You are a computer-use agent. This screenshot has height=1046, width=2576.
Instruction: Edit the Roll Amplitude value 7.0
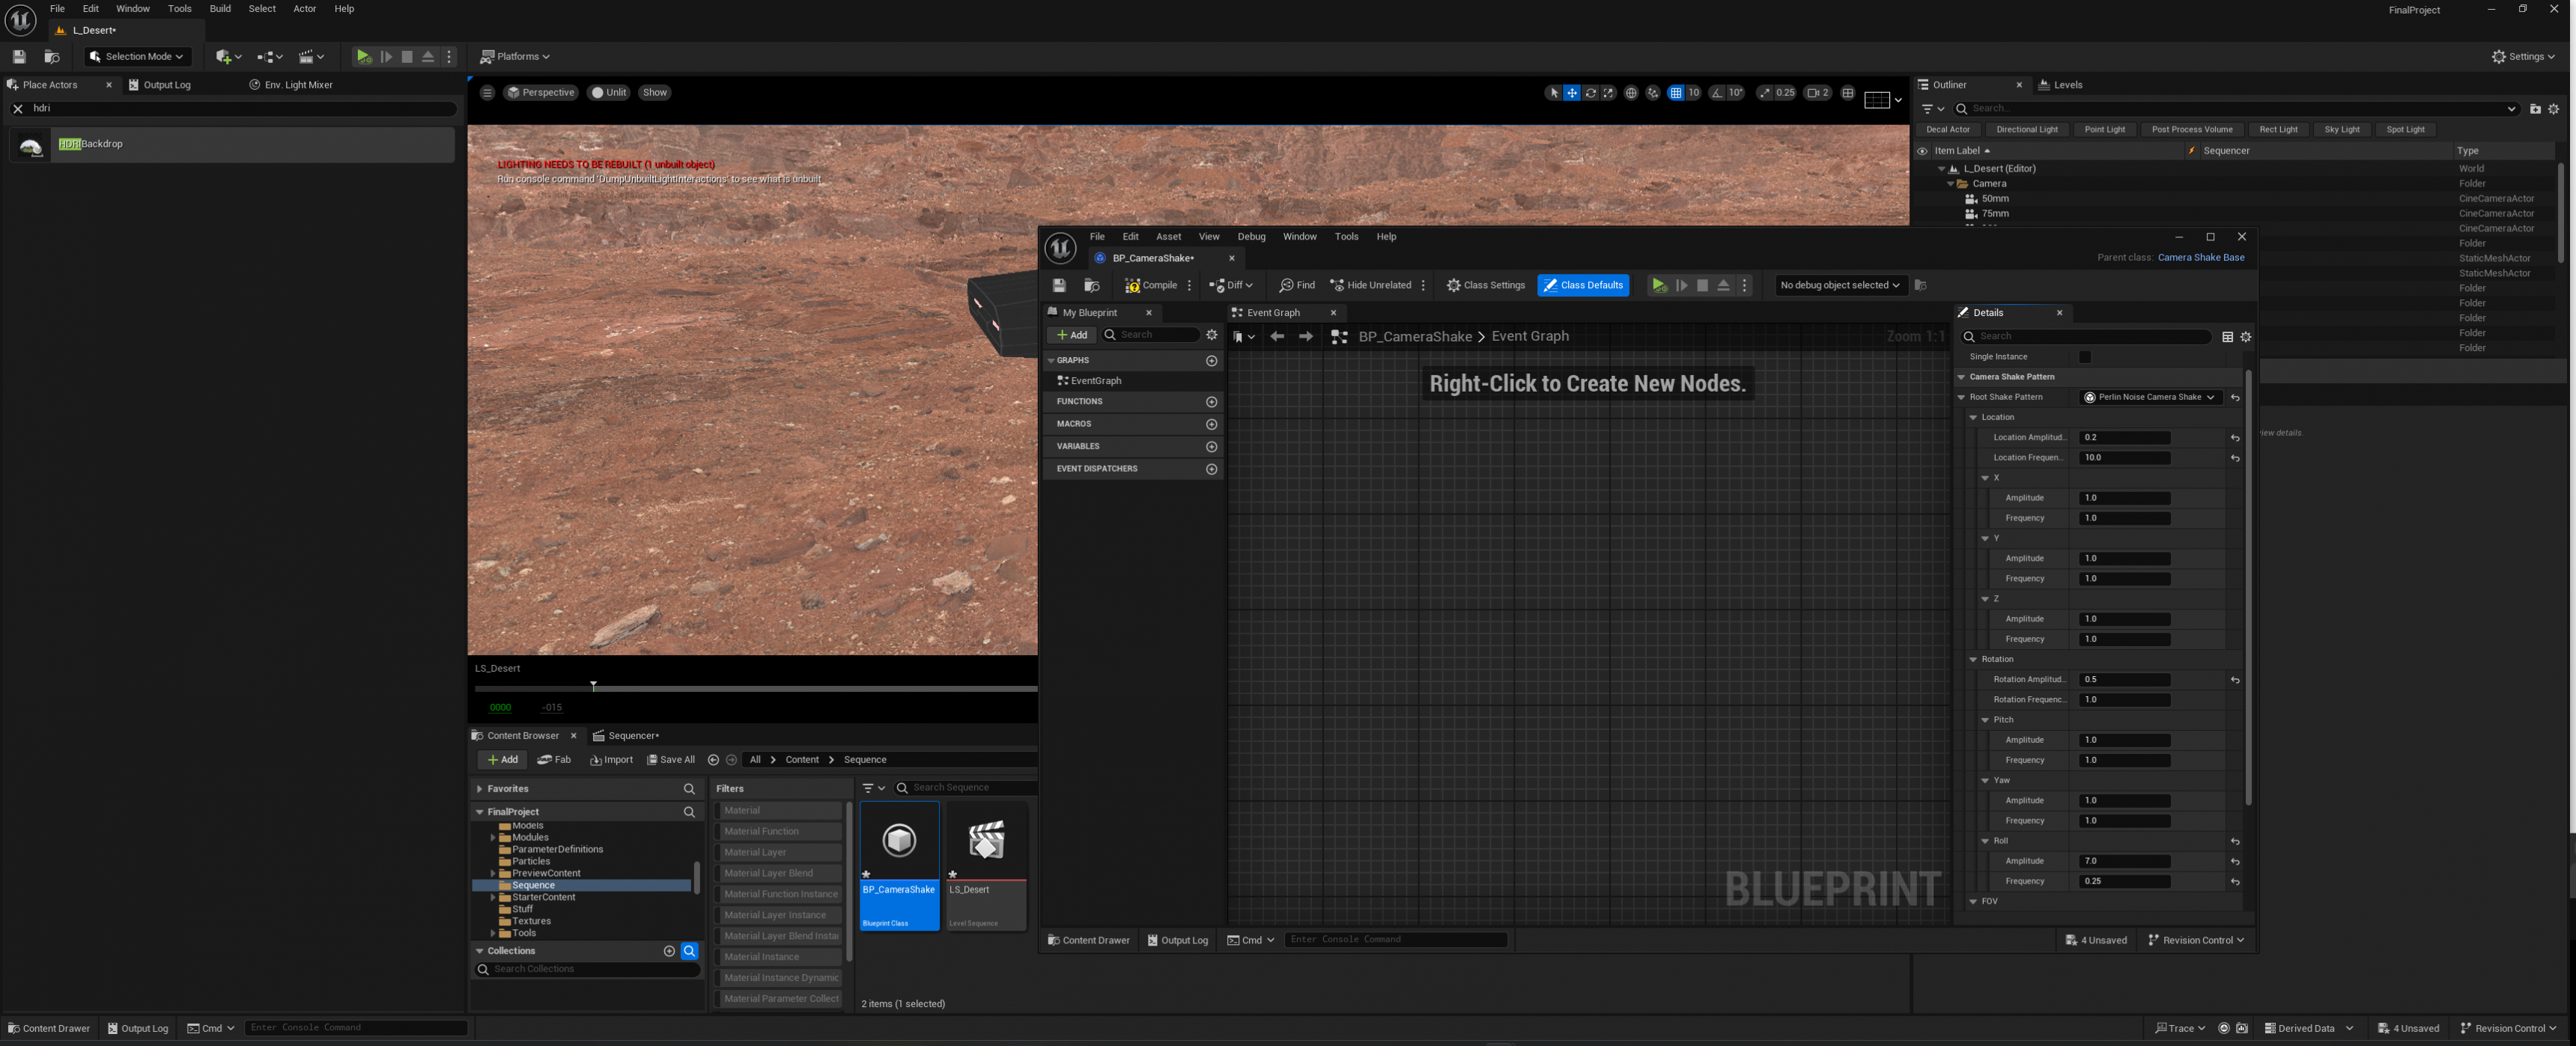pyautogui.click(x=2125, y=862)
